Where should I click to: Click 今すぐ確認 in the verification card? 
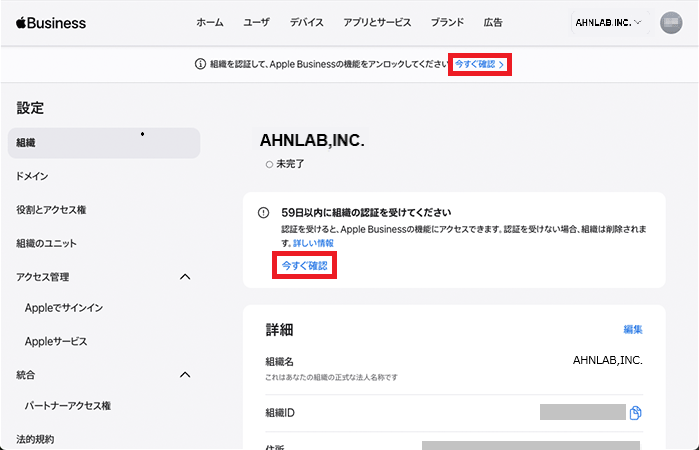coord(304,266)
